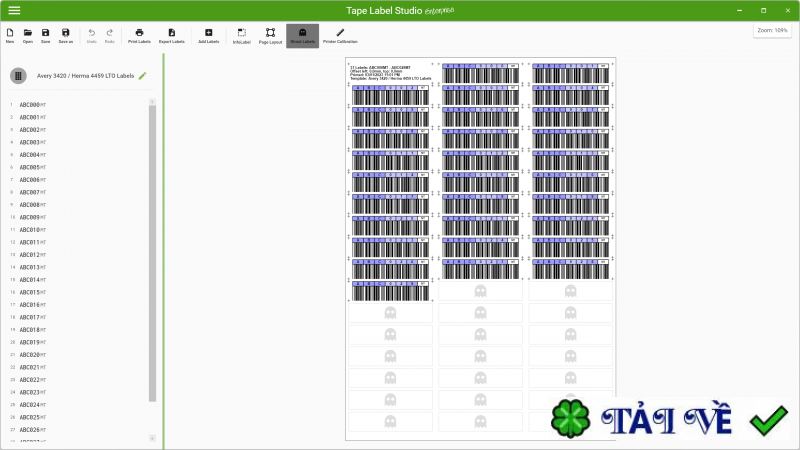Edit the Avery 3420 template with pencil icon
The height and width of the screenshot is (450, 800).
(x=143, y=75)
